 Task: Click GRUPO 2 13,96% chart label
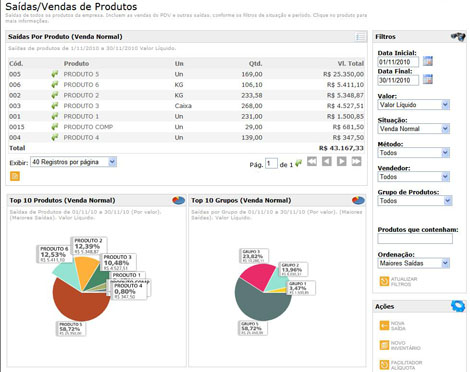point(293,269)
